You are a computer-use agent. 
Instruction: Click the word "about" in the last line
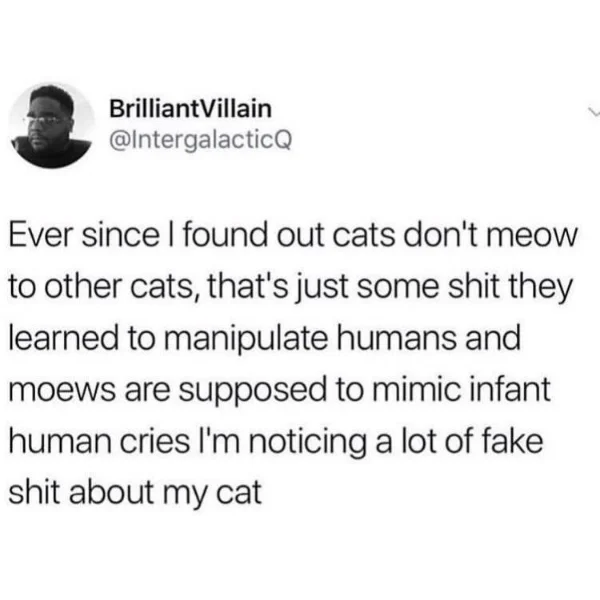[112, 492]
